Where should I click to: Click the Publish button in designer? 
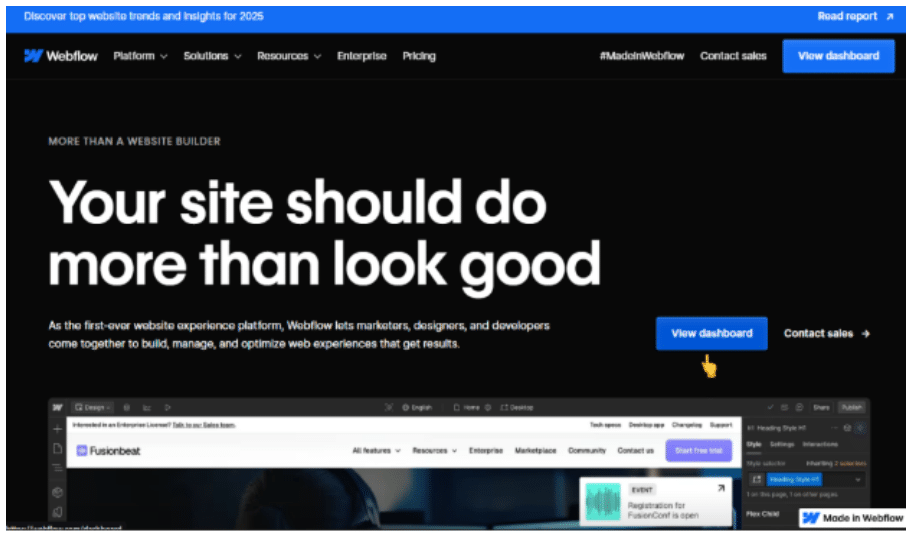pyautogui.click(x=851, y=407)
